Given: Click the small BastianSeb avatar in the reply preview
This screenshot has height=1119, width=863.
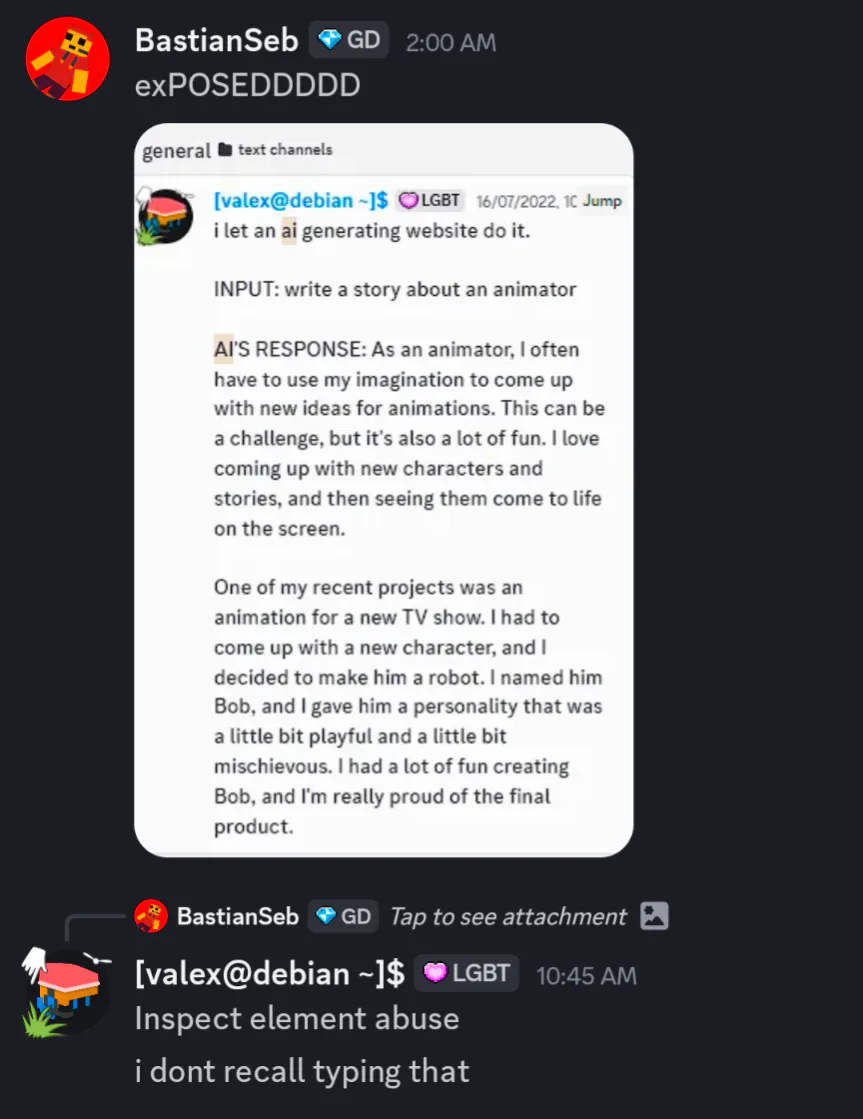Looking at the screenshot, I should 151,916.
